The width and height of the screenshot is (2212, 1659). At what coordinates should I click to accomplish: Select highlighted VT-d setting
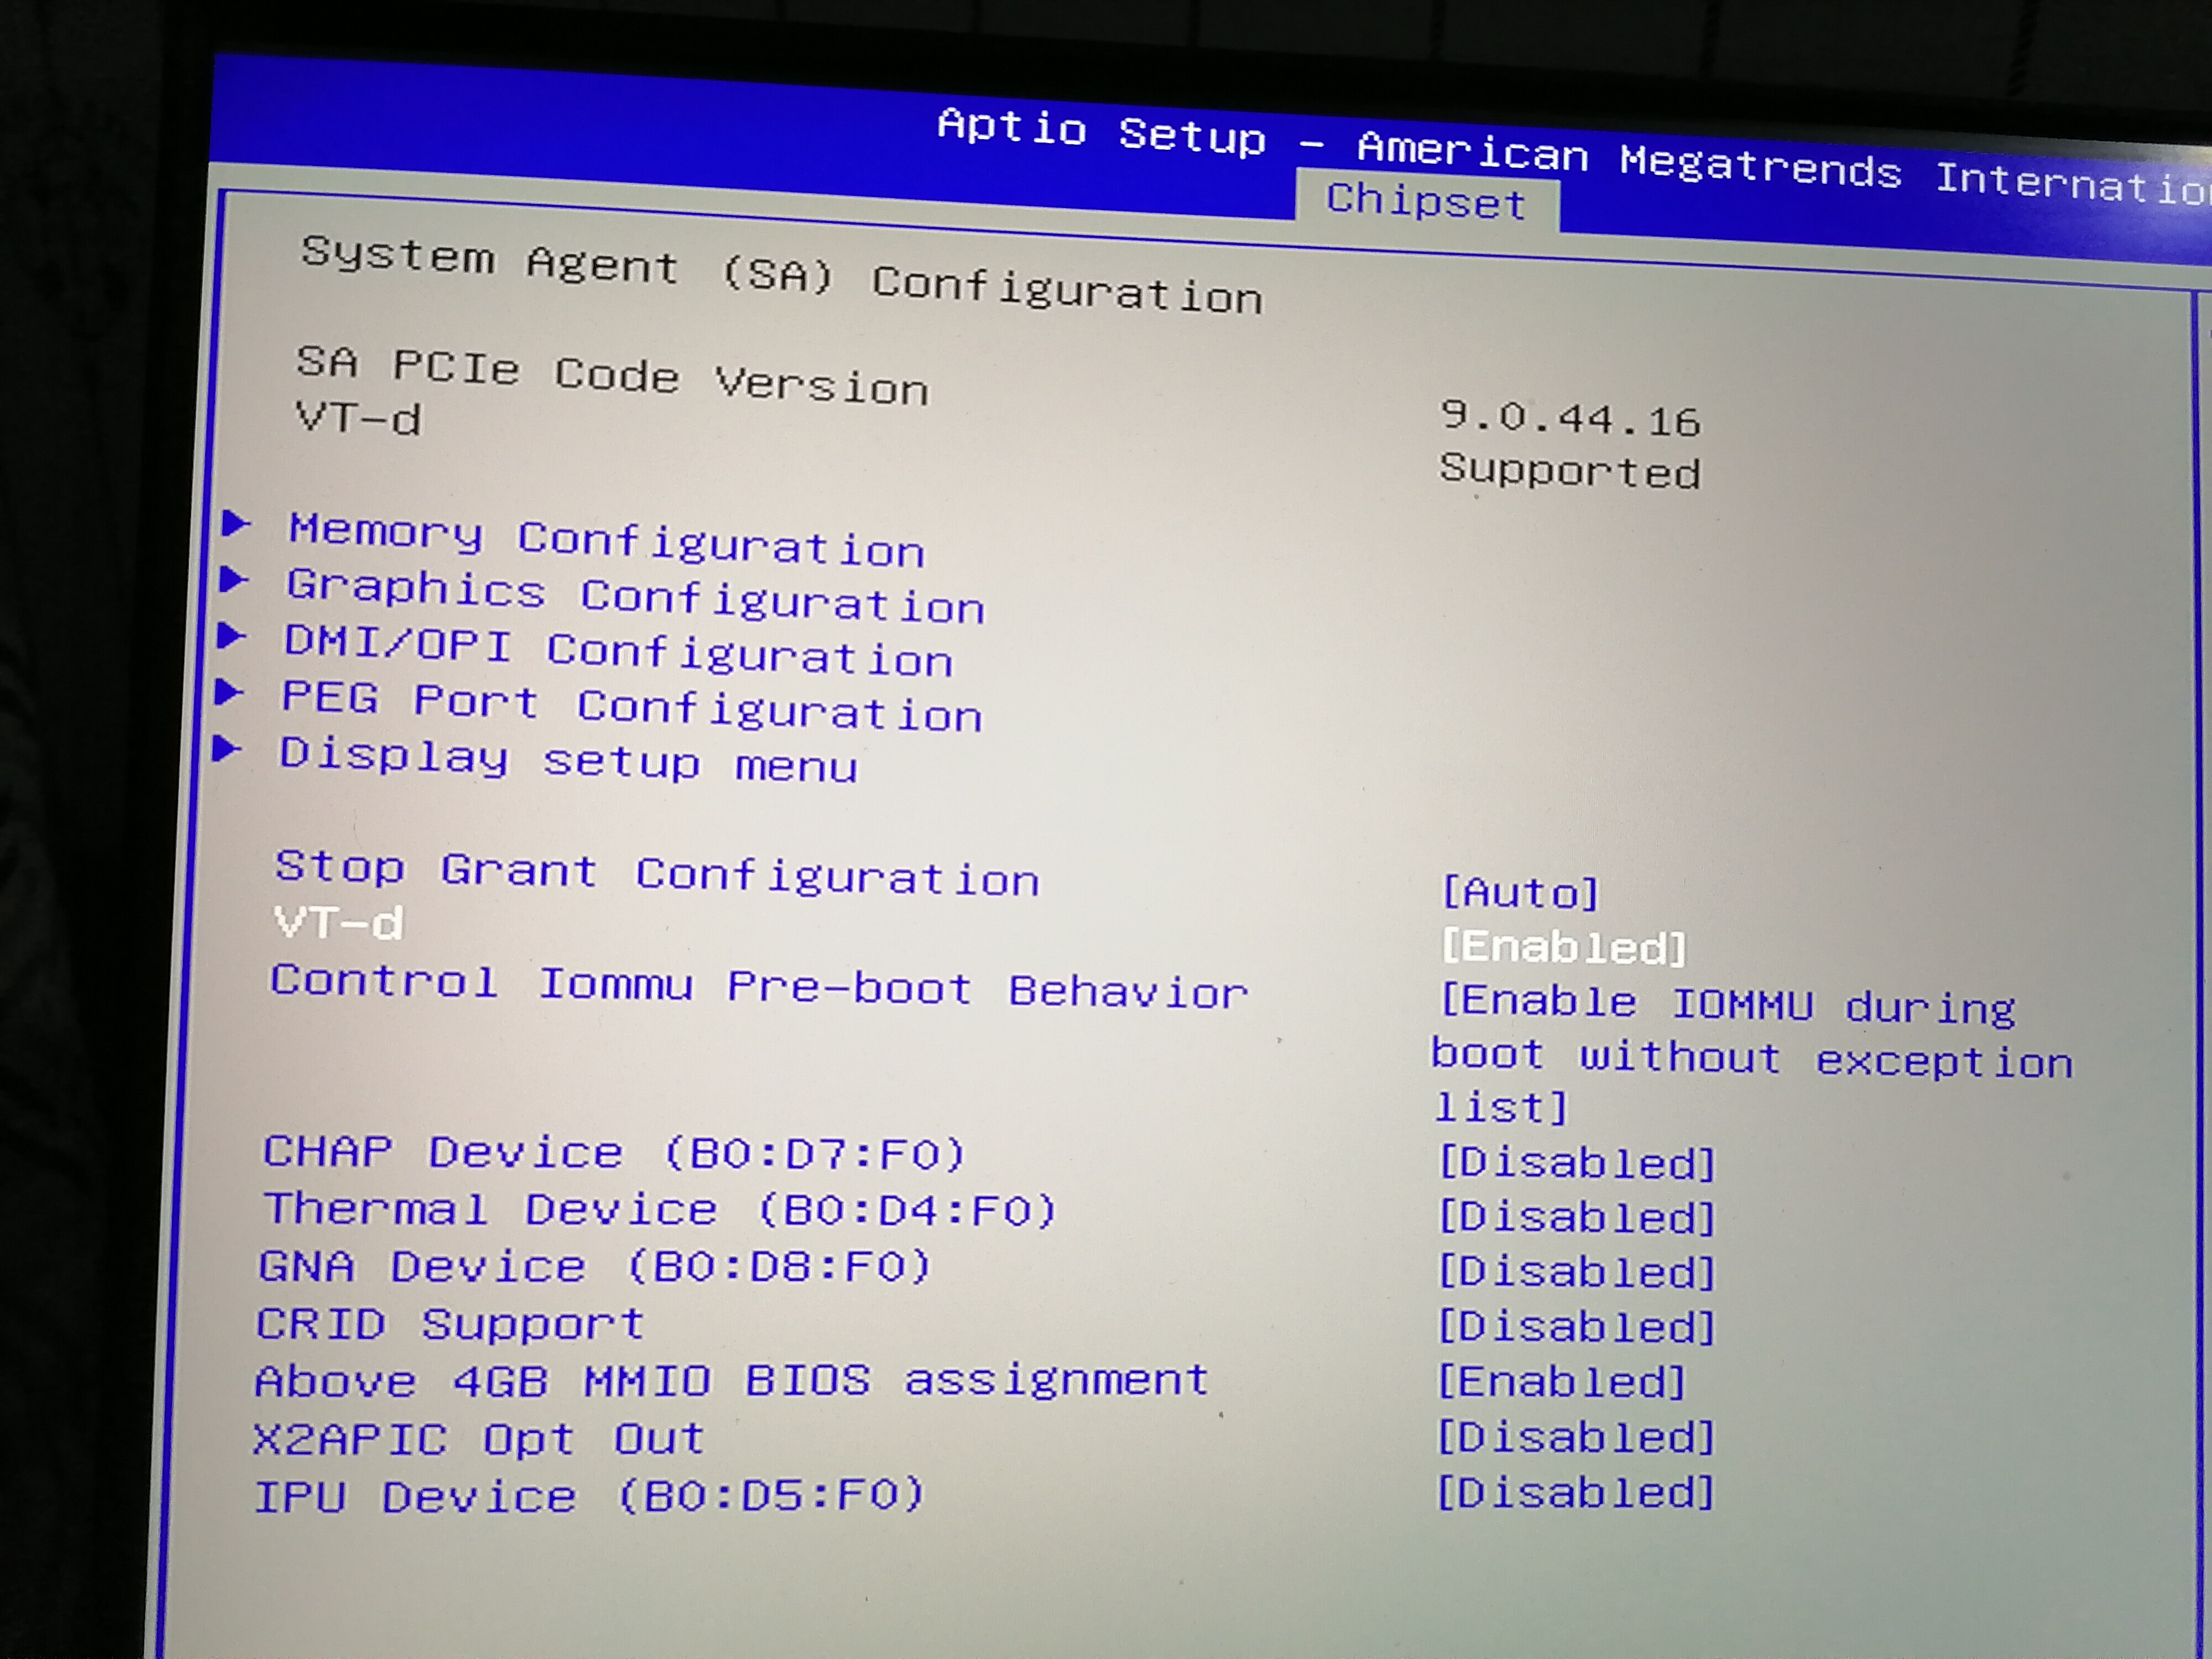point(339,923)
